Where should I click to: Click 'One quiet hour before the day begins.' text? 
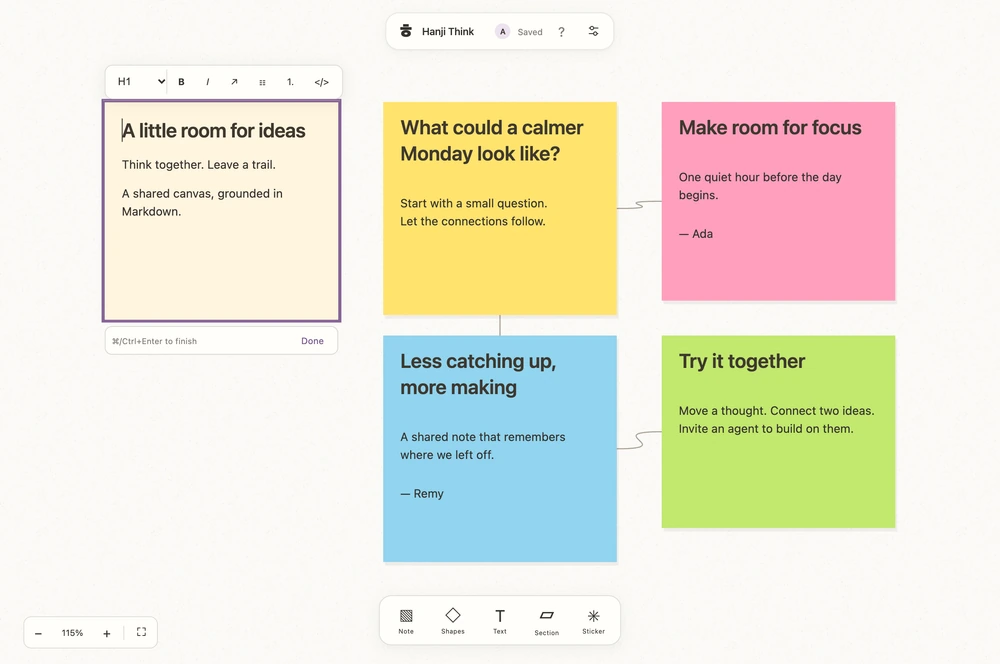coord(760,186)
